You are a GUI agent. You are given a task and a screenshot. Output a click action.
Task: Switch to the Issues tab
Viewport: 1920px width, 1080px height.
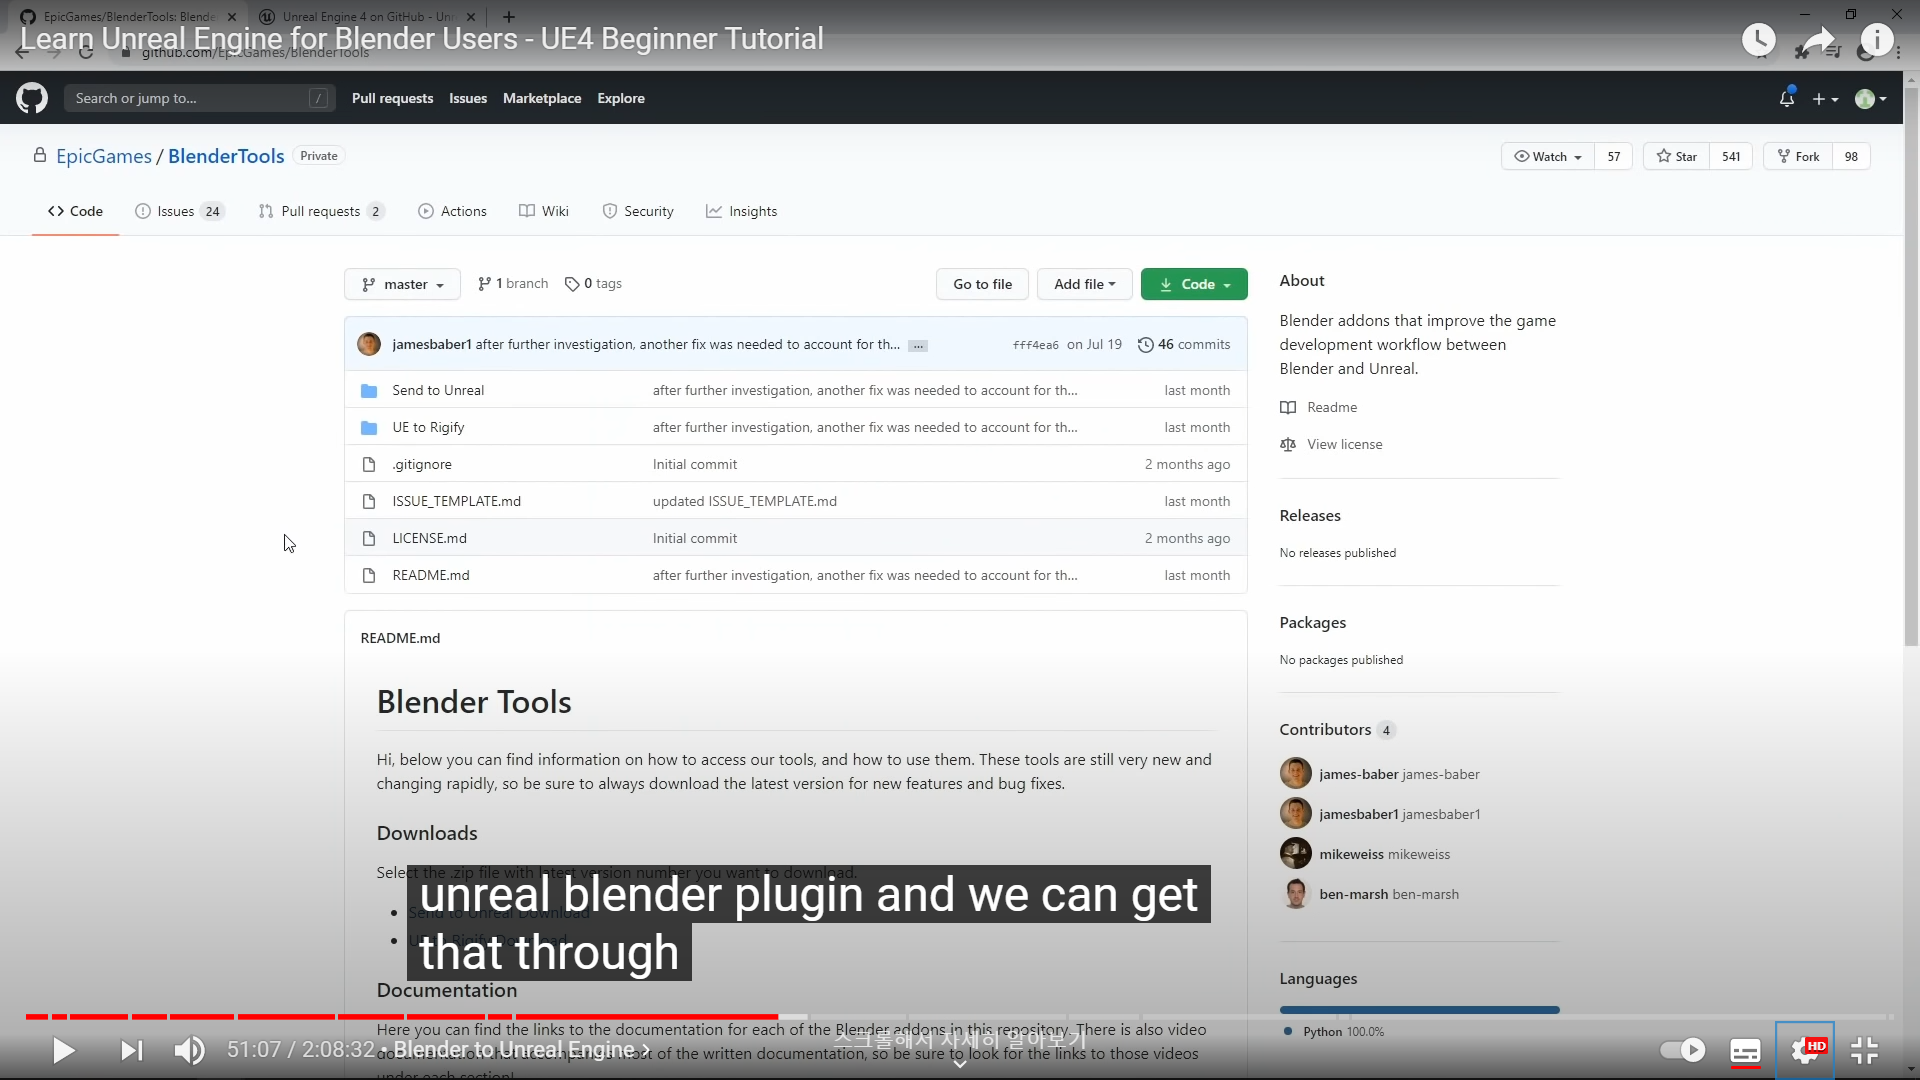click(176, 211)
